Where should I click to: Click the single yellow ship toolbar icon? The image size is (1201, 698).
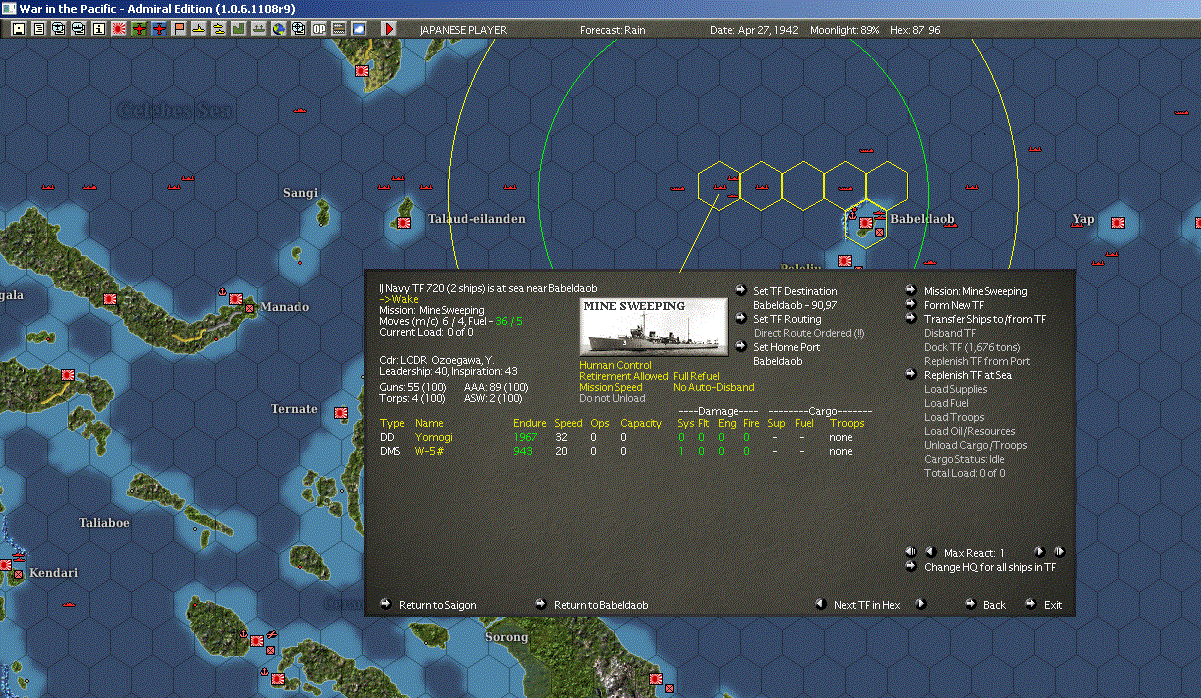[198, 29]
